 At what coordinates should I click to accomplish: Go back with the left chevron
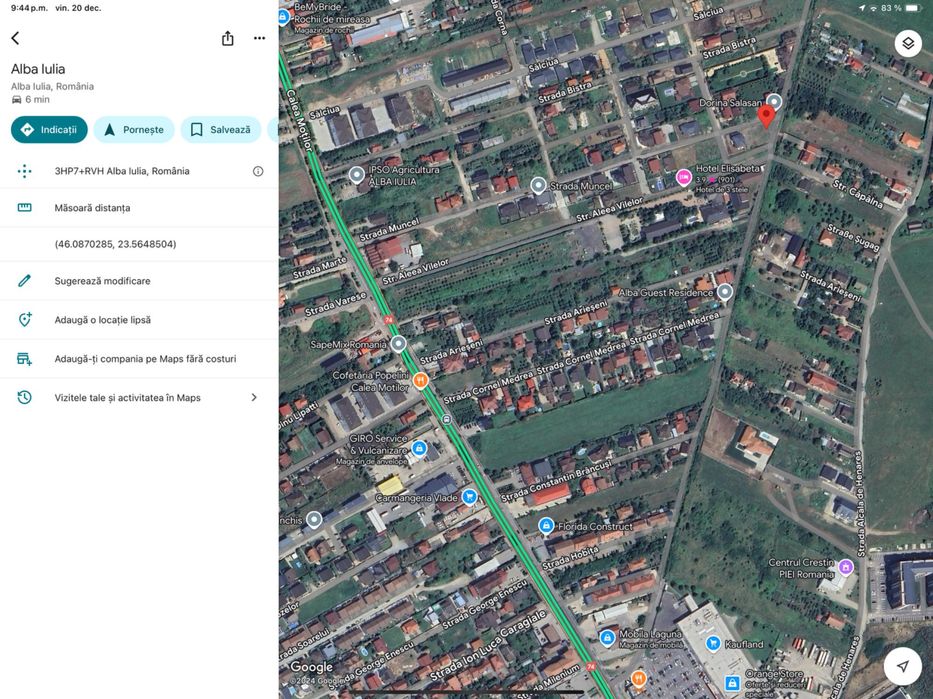[15, 39]
